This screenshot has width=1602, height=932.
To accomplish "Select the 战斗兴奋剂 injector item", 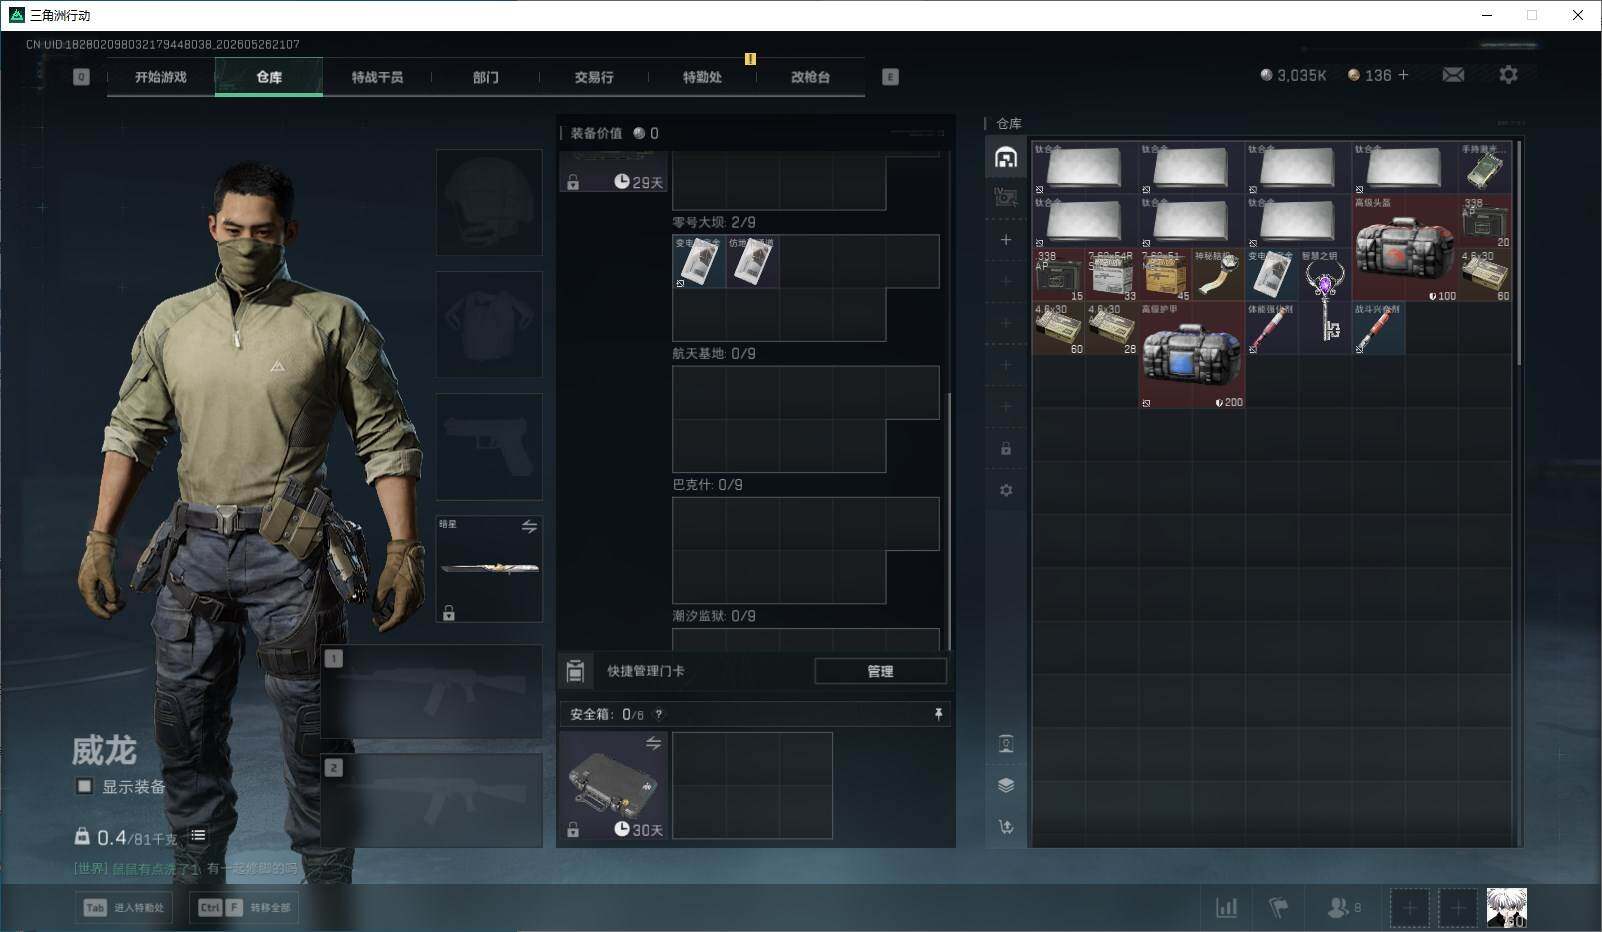I will [1378, 328].
